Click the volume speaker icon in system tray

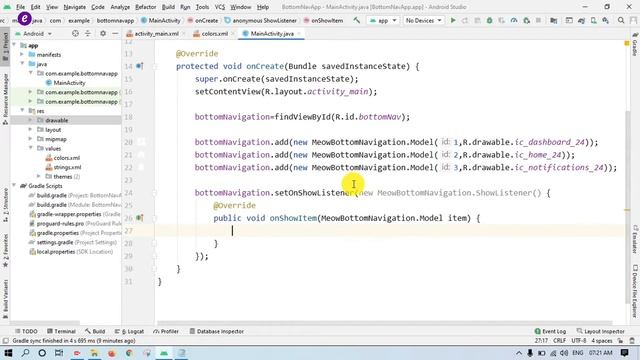[564, 353]
